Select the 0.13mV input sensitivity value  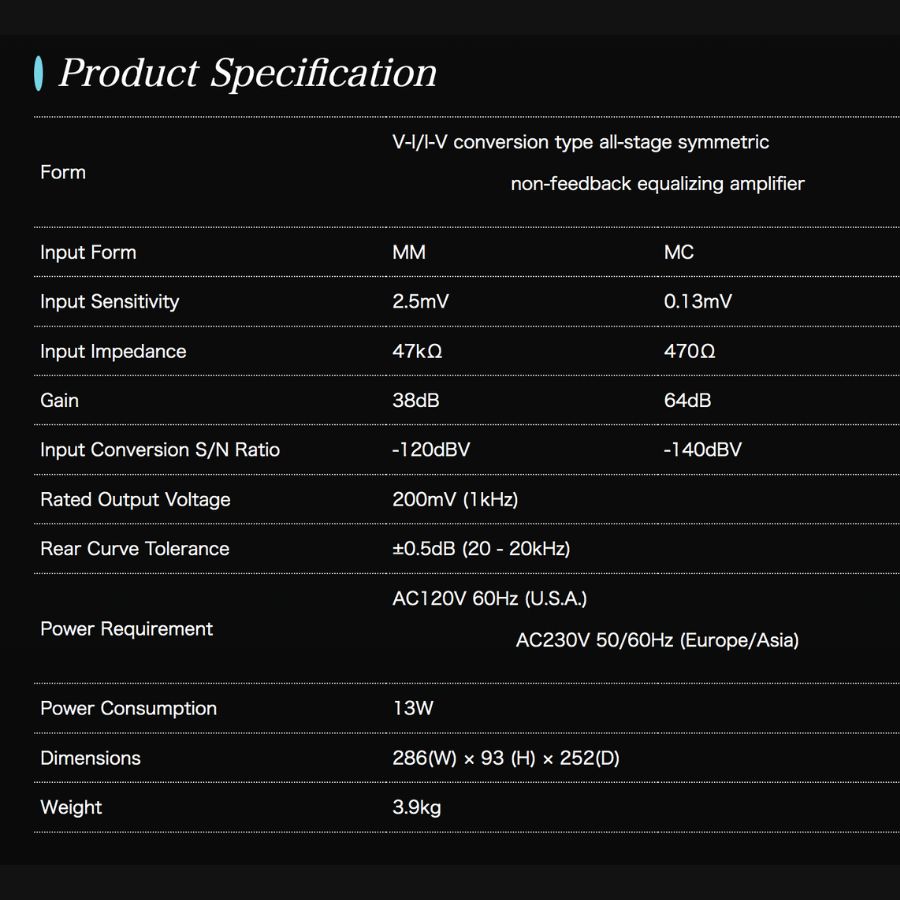click(697, 301)
